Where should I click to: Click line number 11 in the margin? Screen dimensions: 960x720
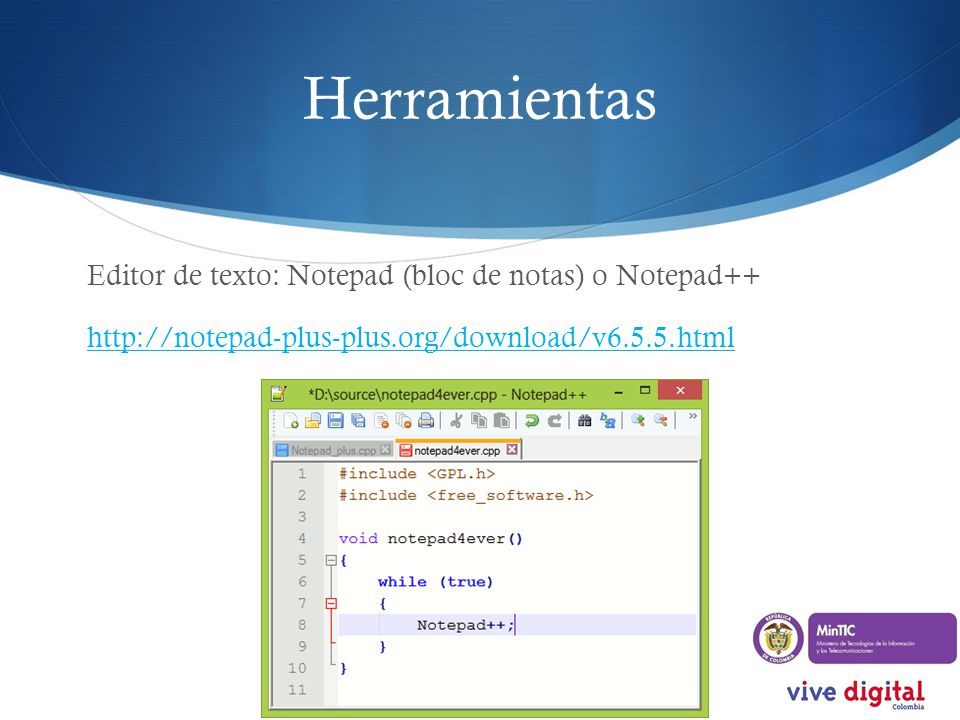(297, 690)
